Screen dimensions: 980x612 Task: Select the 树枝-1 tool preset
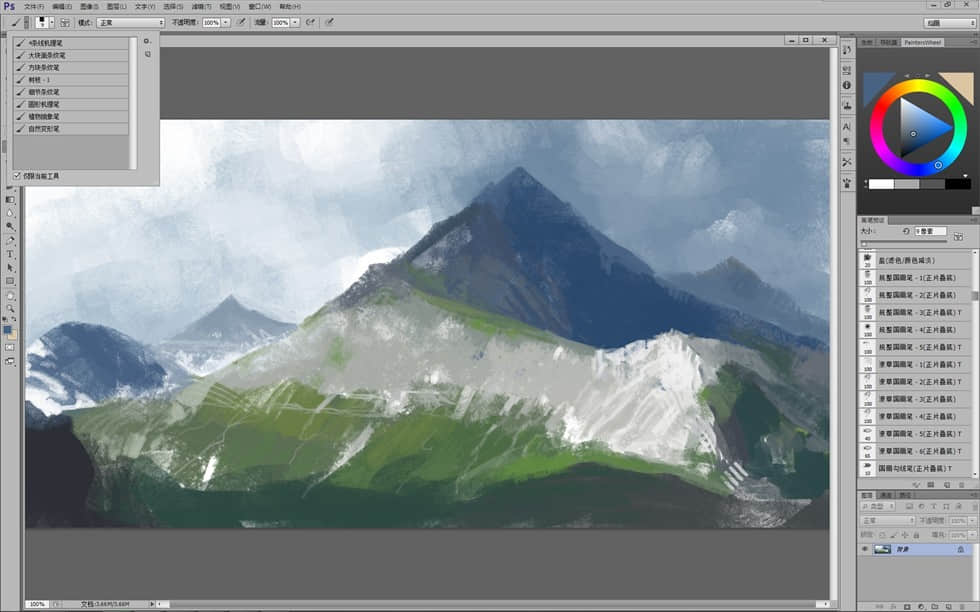coord(71,79)
